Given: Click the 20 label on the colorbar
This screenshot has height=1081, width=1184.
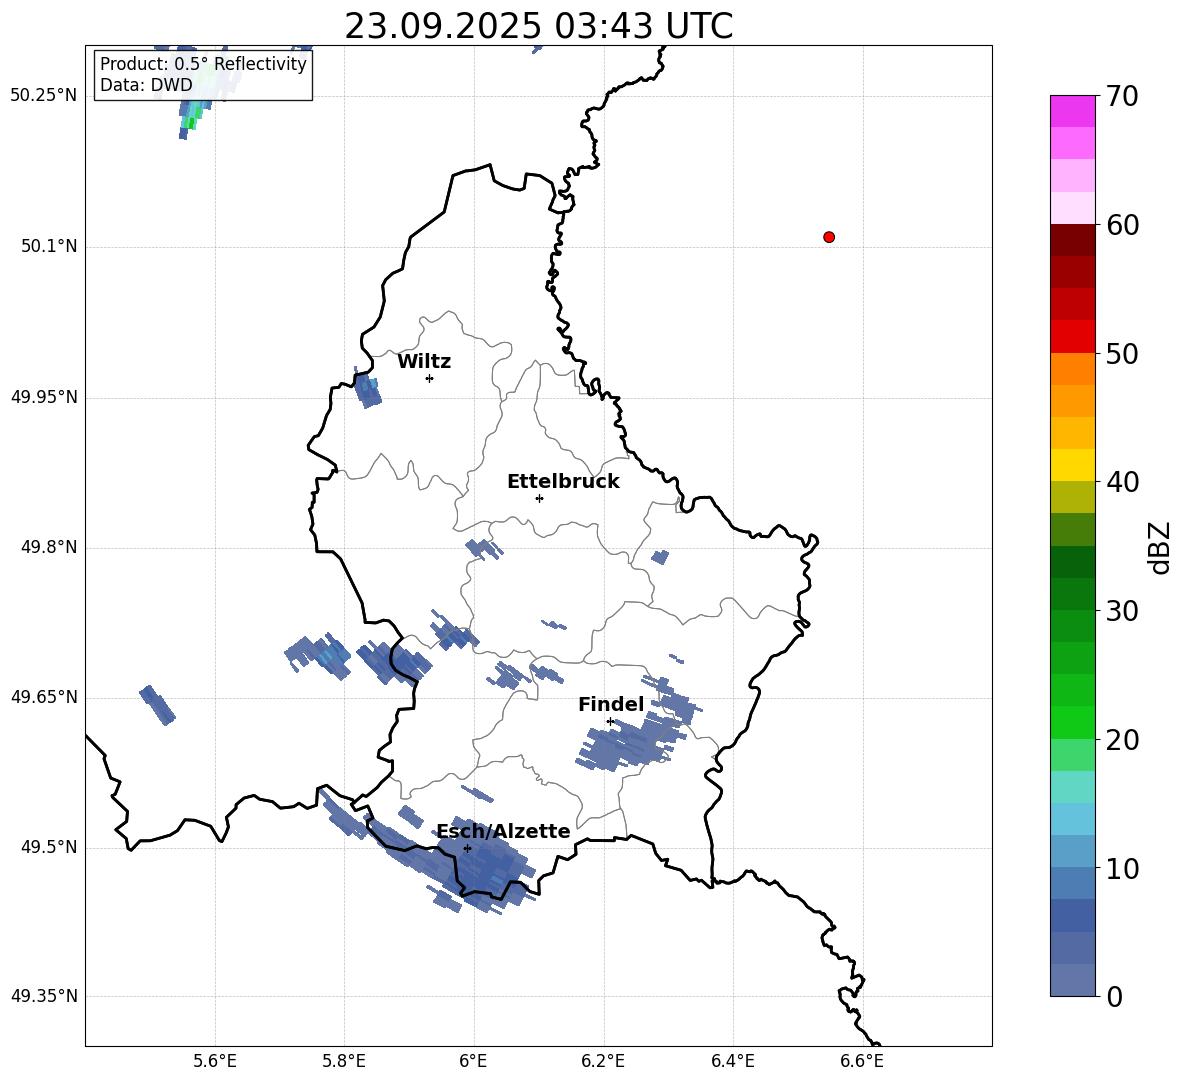Looking at the screenshot, I should (1122, 740).
